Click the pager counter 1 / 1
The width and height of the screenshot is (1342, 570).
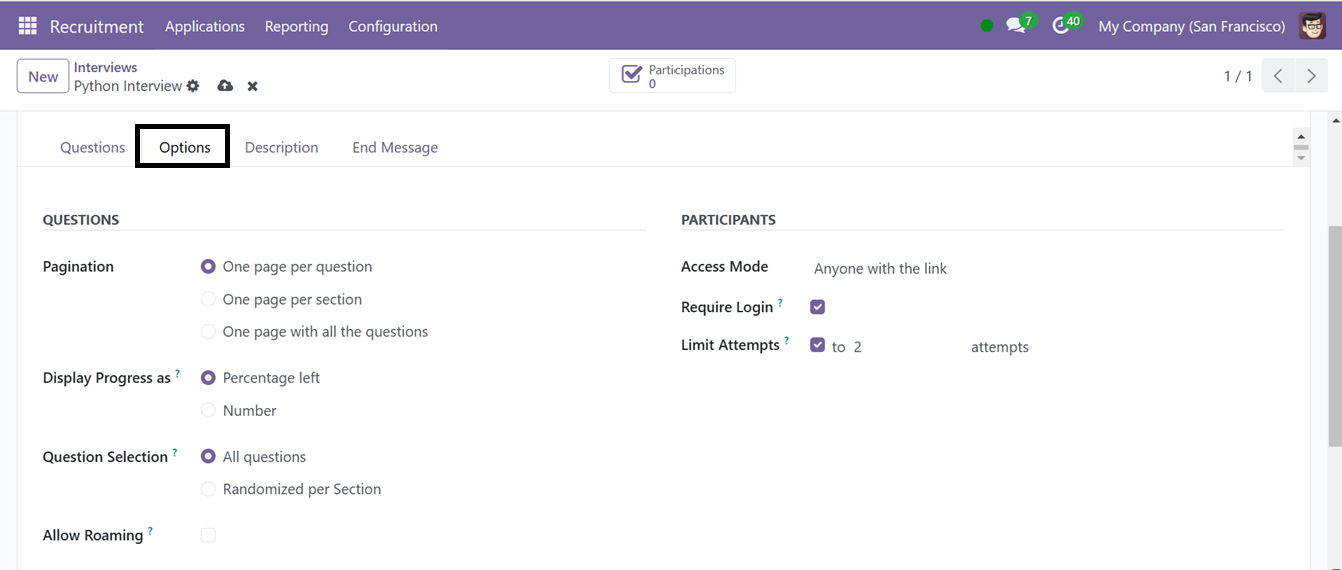click(x=1238, y=76)
